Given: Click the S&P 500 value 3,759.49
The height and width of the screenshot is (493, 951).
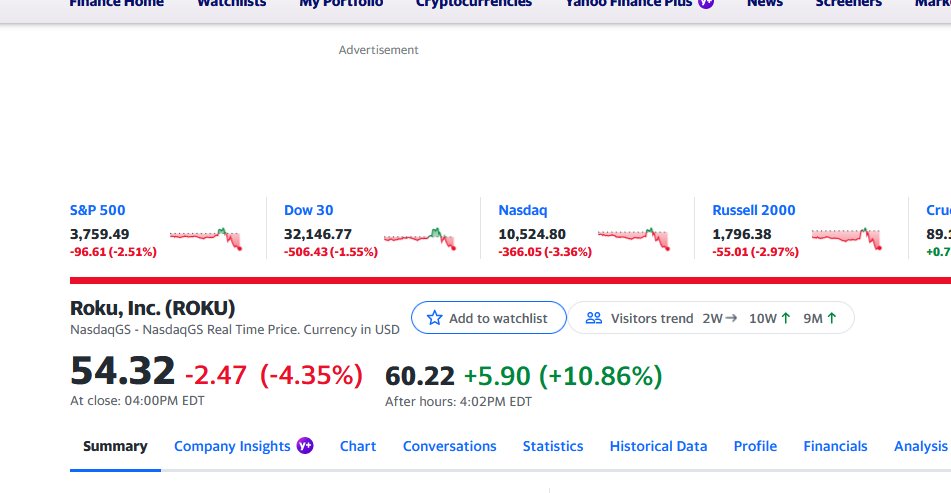Looking at the screenshot, I should click(99, 234).
